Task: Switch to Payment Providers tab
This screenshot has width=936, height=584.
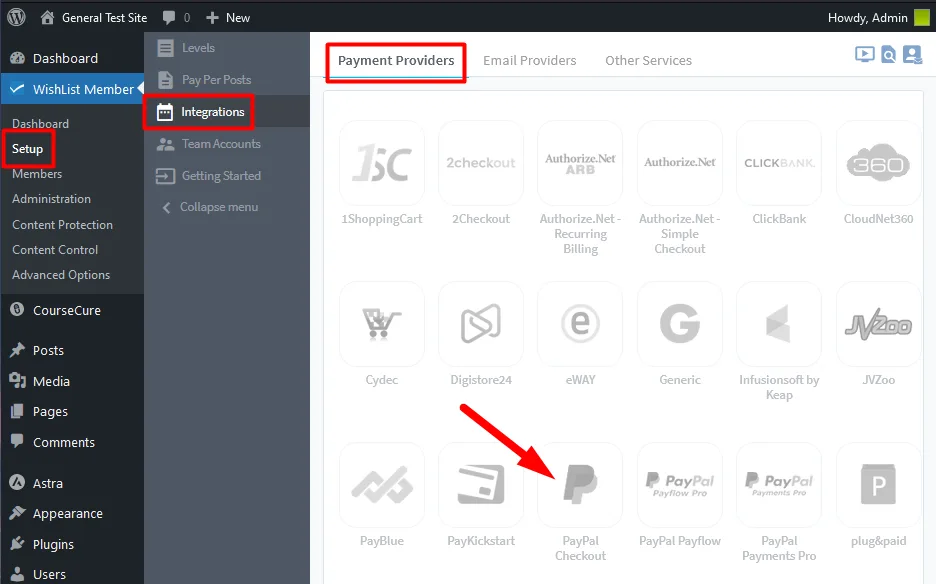Action: (x=396, y=60)
